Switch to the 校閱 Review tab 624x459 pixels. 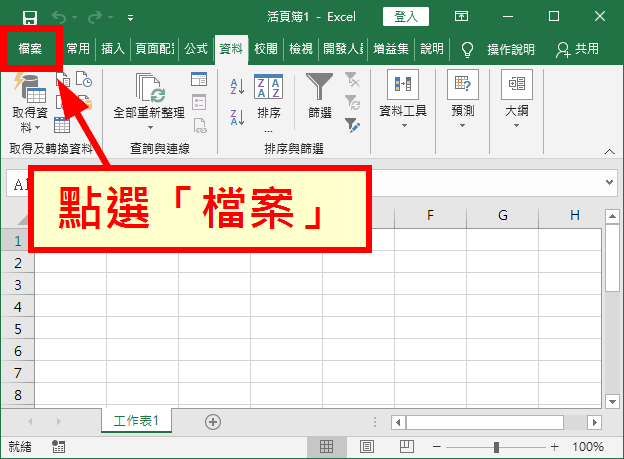click(x=265, y=49)
